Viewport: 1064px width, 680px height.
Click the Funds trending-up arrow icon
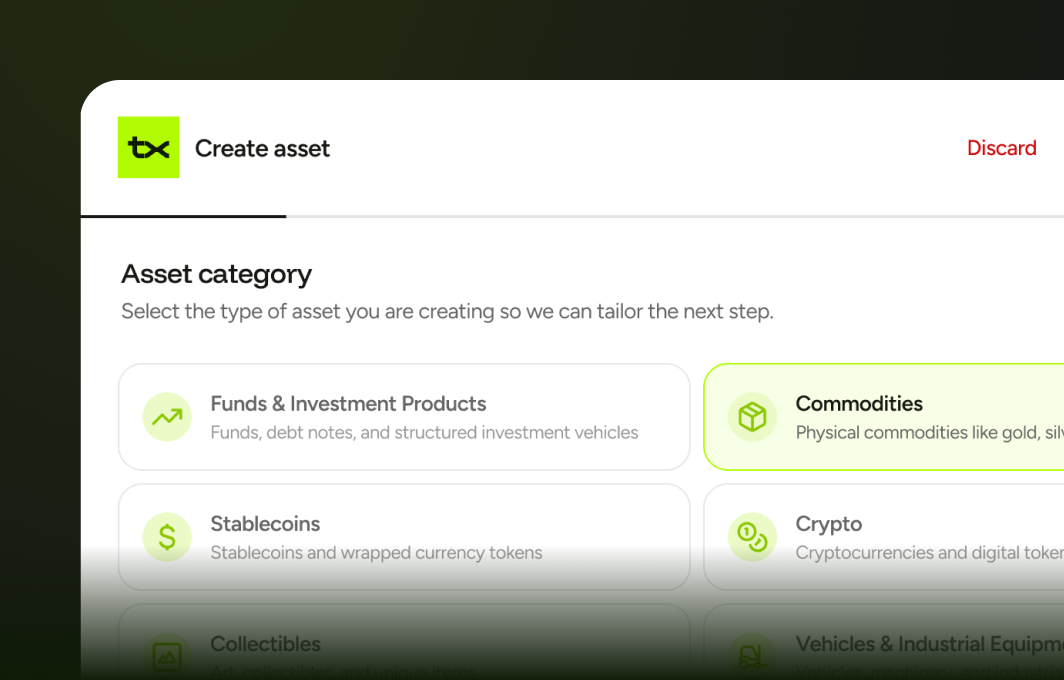[x=167, y=417]
